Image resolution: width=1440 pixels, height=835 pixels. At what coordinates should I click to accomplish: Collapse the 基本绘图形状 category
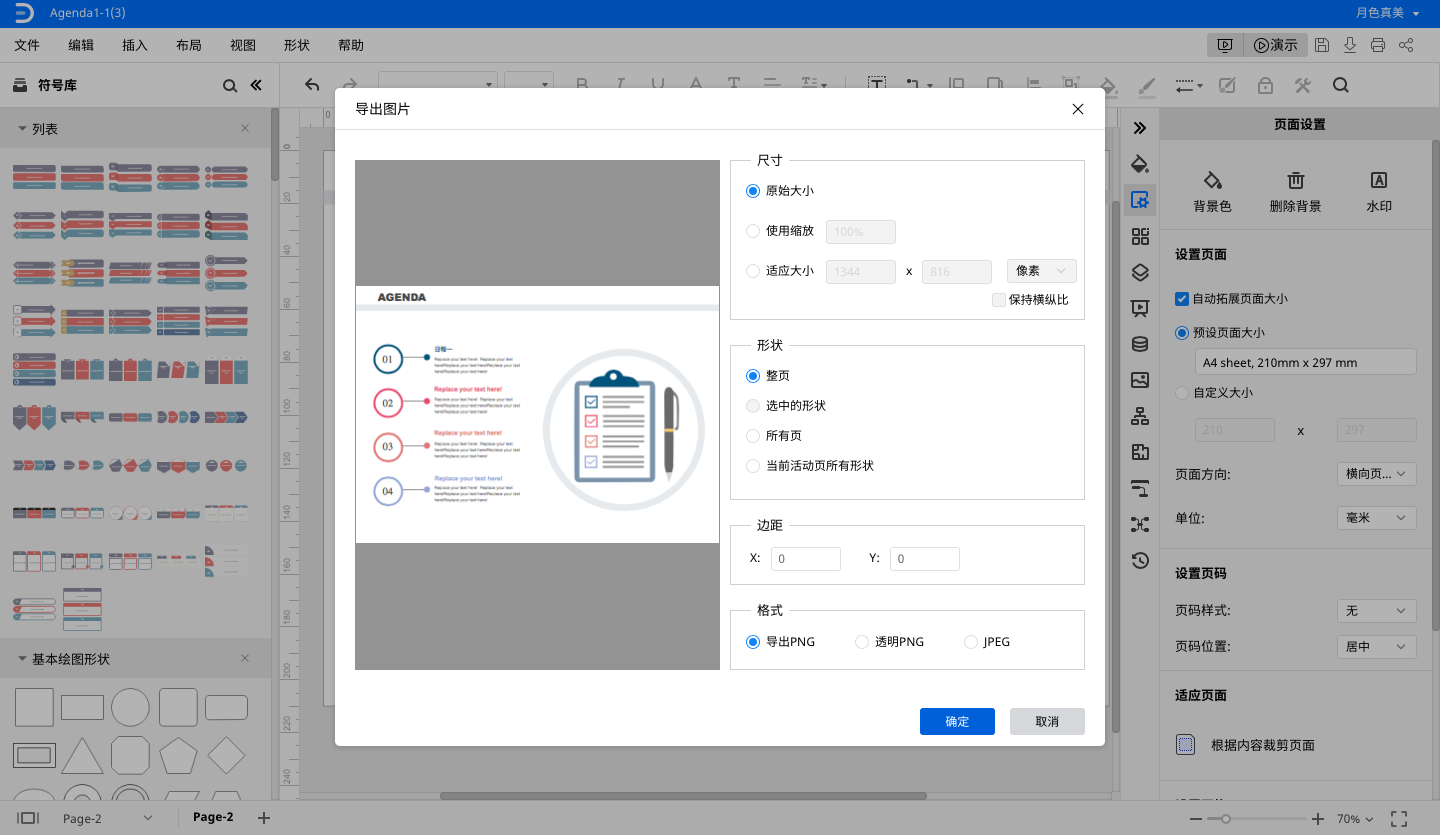coord(22,659)
